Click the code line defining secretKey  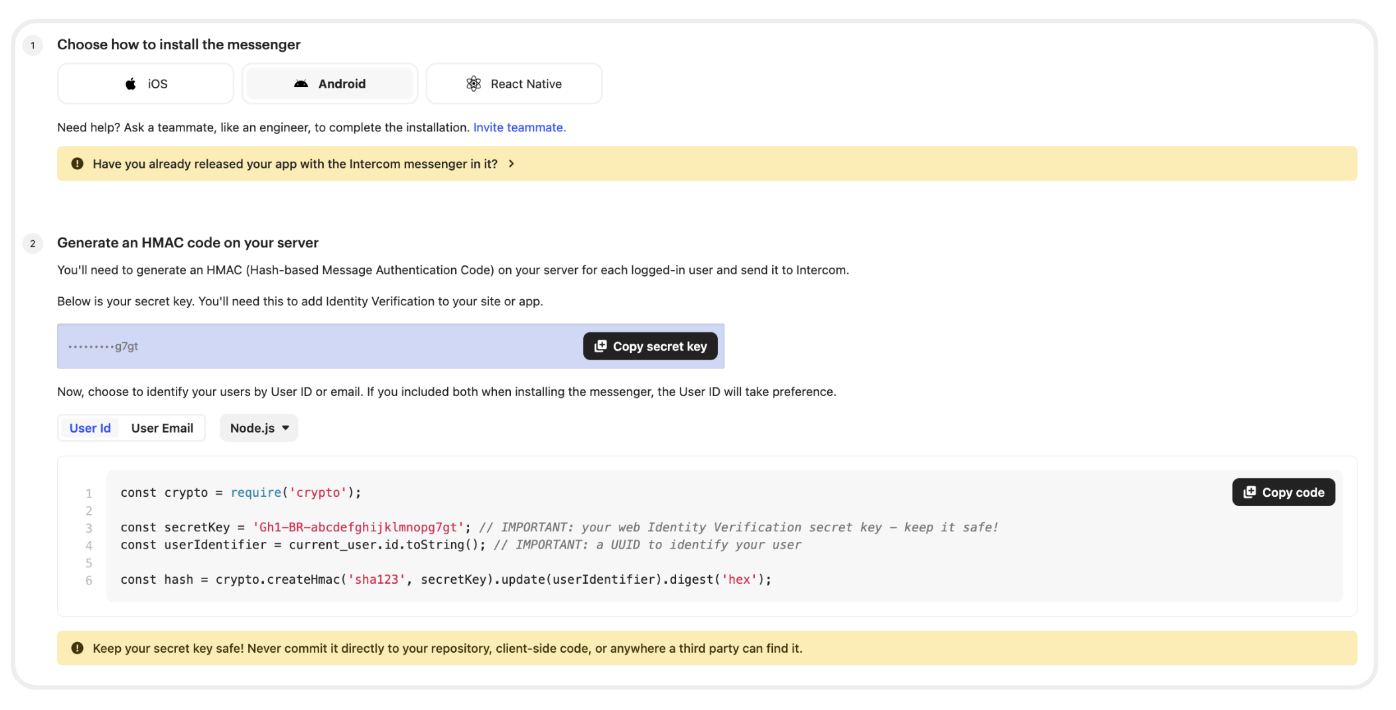coord(559,527)
